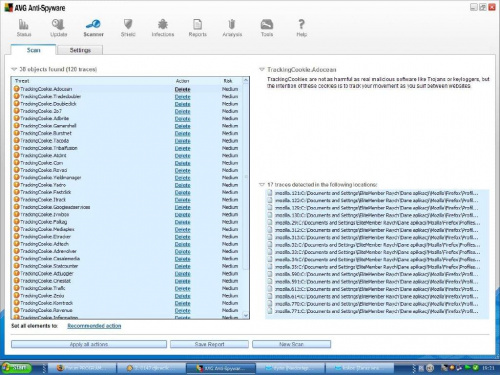Open the Status section icon
Viewport: 500px width, 375px height.
(24, 27)
